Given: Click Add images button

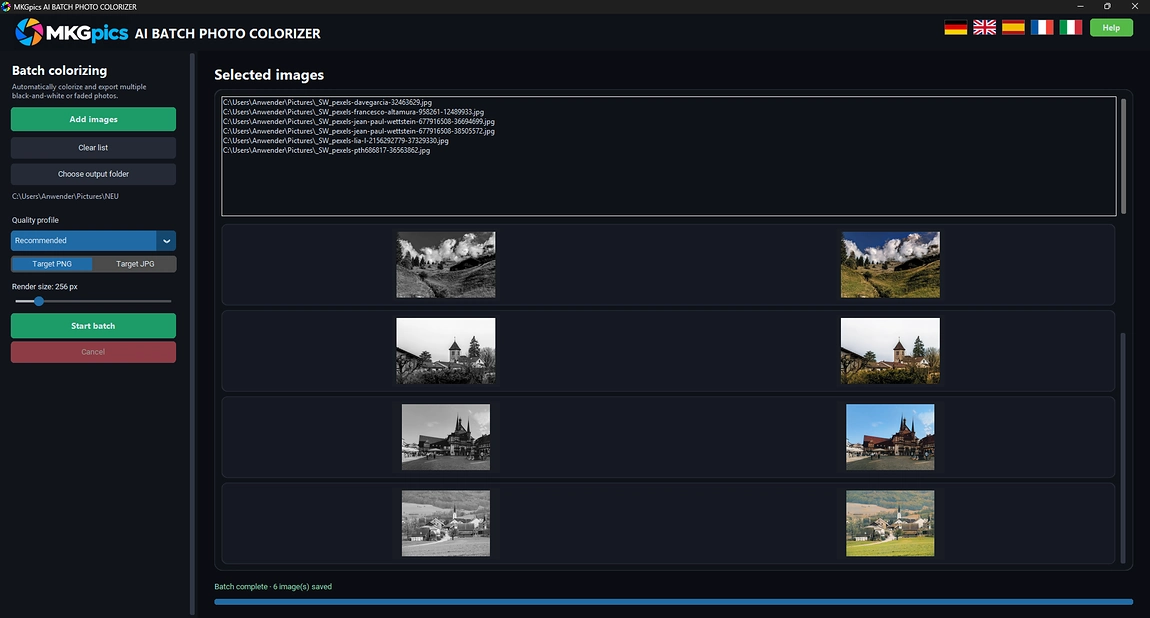Looking at the screenshot, I should [x=93, y=119].
